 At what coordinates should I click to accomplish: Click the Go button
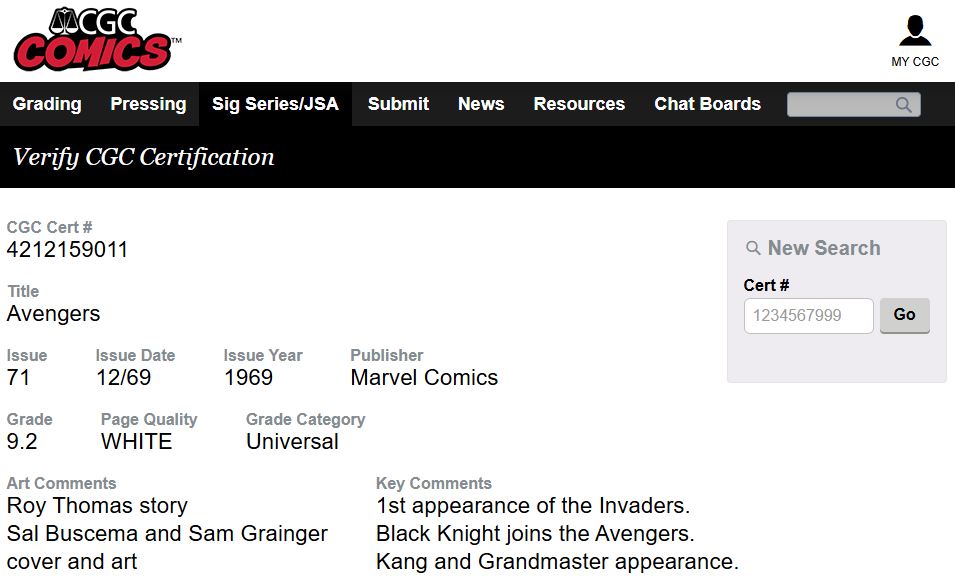tap(904, 315)
